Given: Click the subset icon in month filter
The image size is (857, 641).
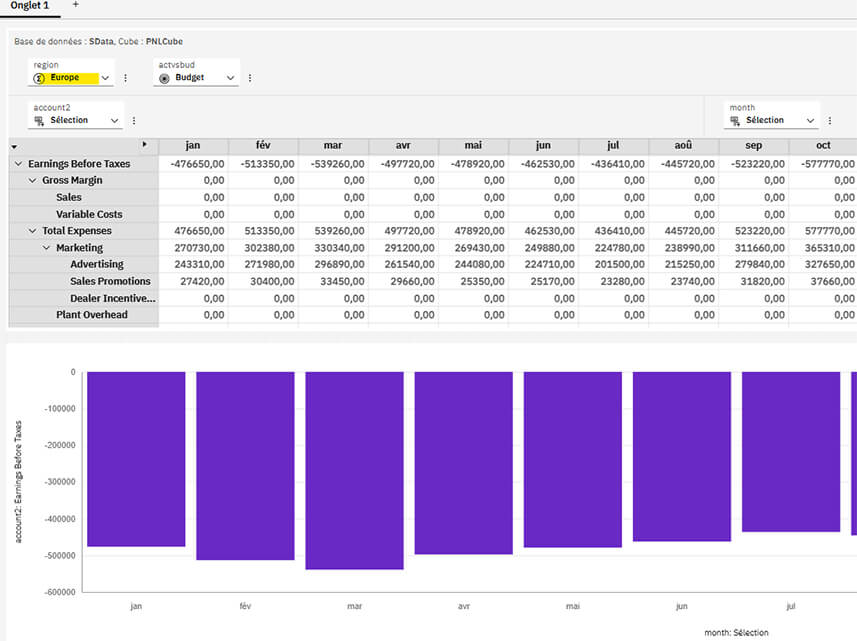Looking at the screenshot, I should coord(735,121).
